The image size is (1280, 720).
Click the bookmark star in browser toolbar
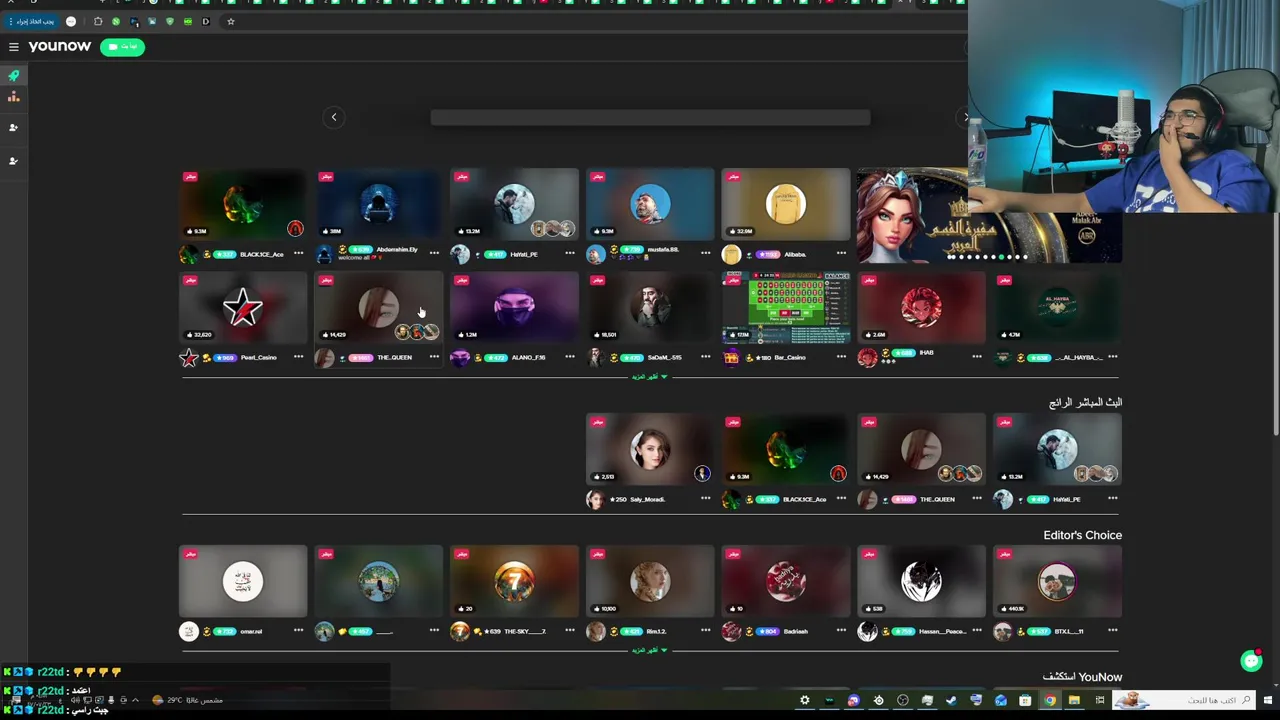click(x=231, y=21)
